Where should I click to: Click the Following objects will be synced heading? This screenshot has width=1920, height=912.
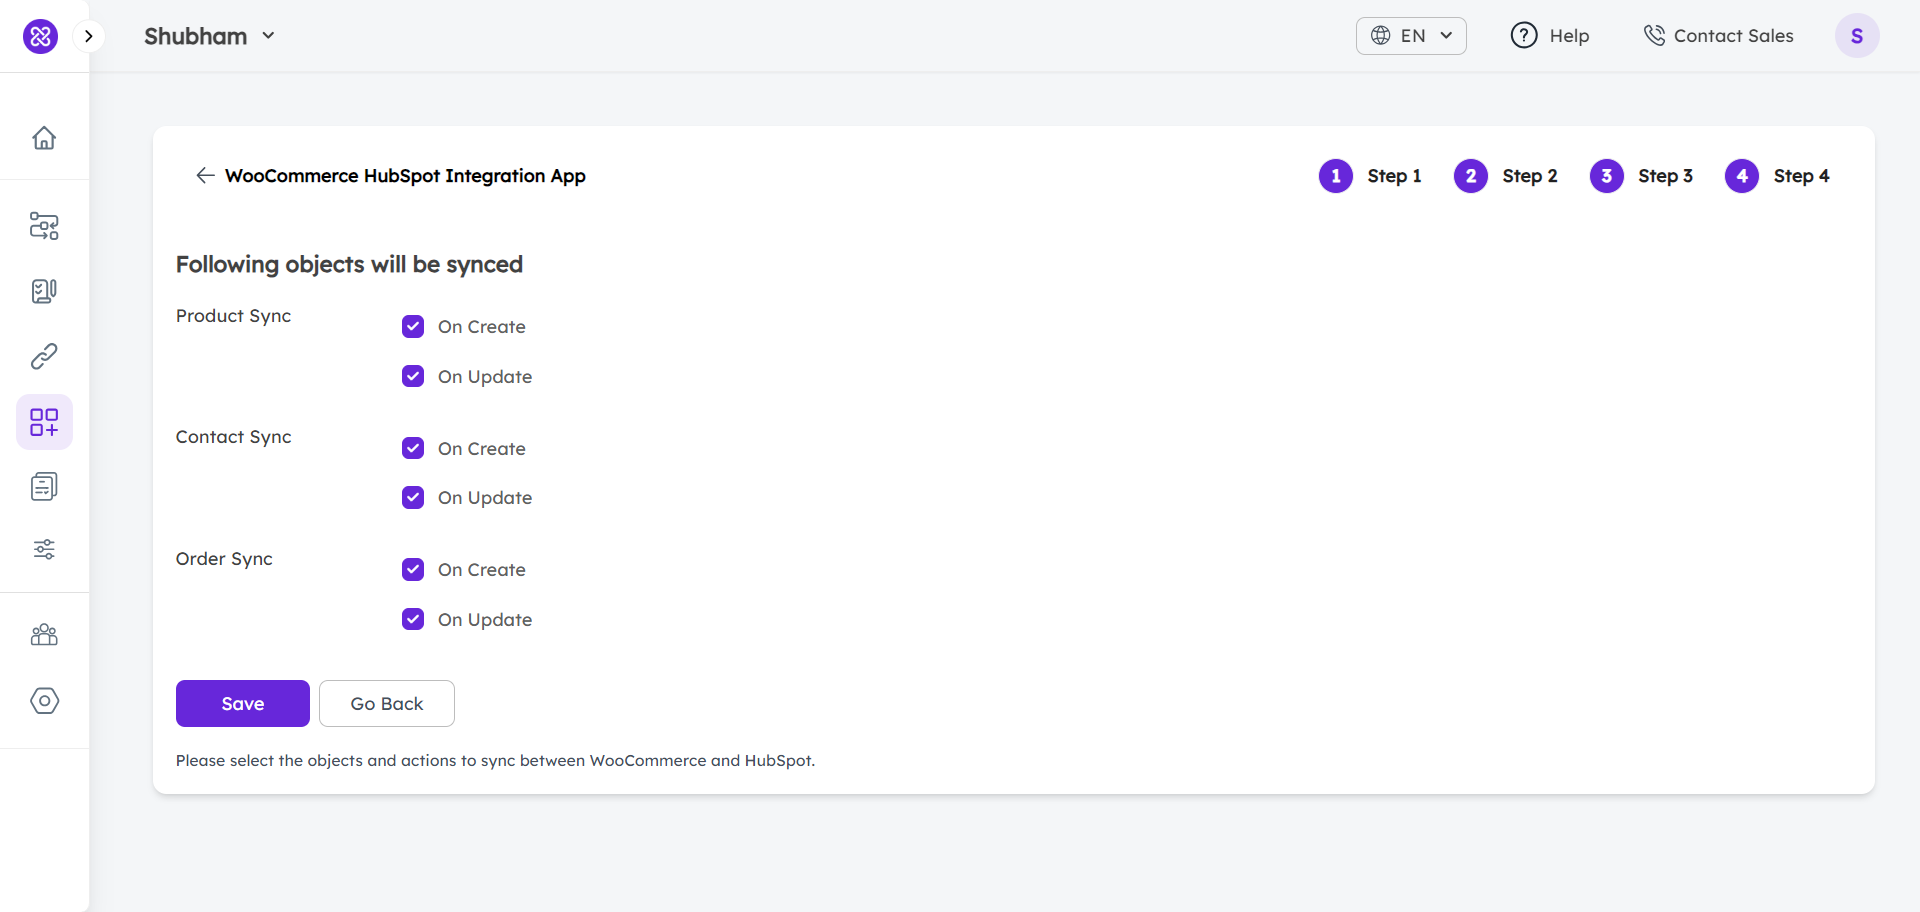tap(349, 264)
